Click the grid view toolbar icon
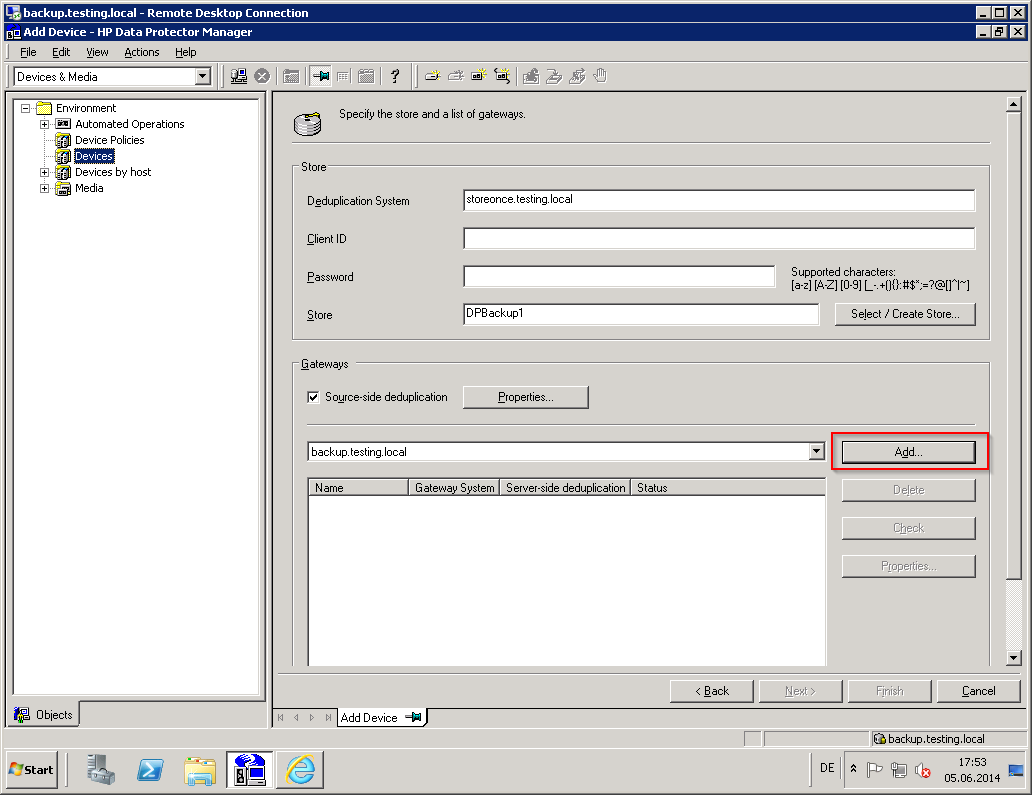Screen dimensions: 1032x795 [x=343, y=76]
